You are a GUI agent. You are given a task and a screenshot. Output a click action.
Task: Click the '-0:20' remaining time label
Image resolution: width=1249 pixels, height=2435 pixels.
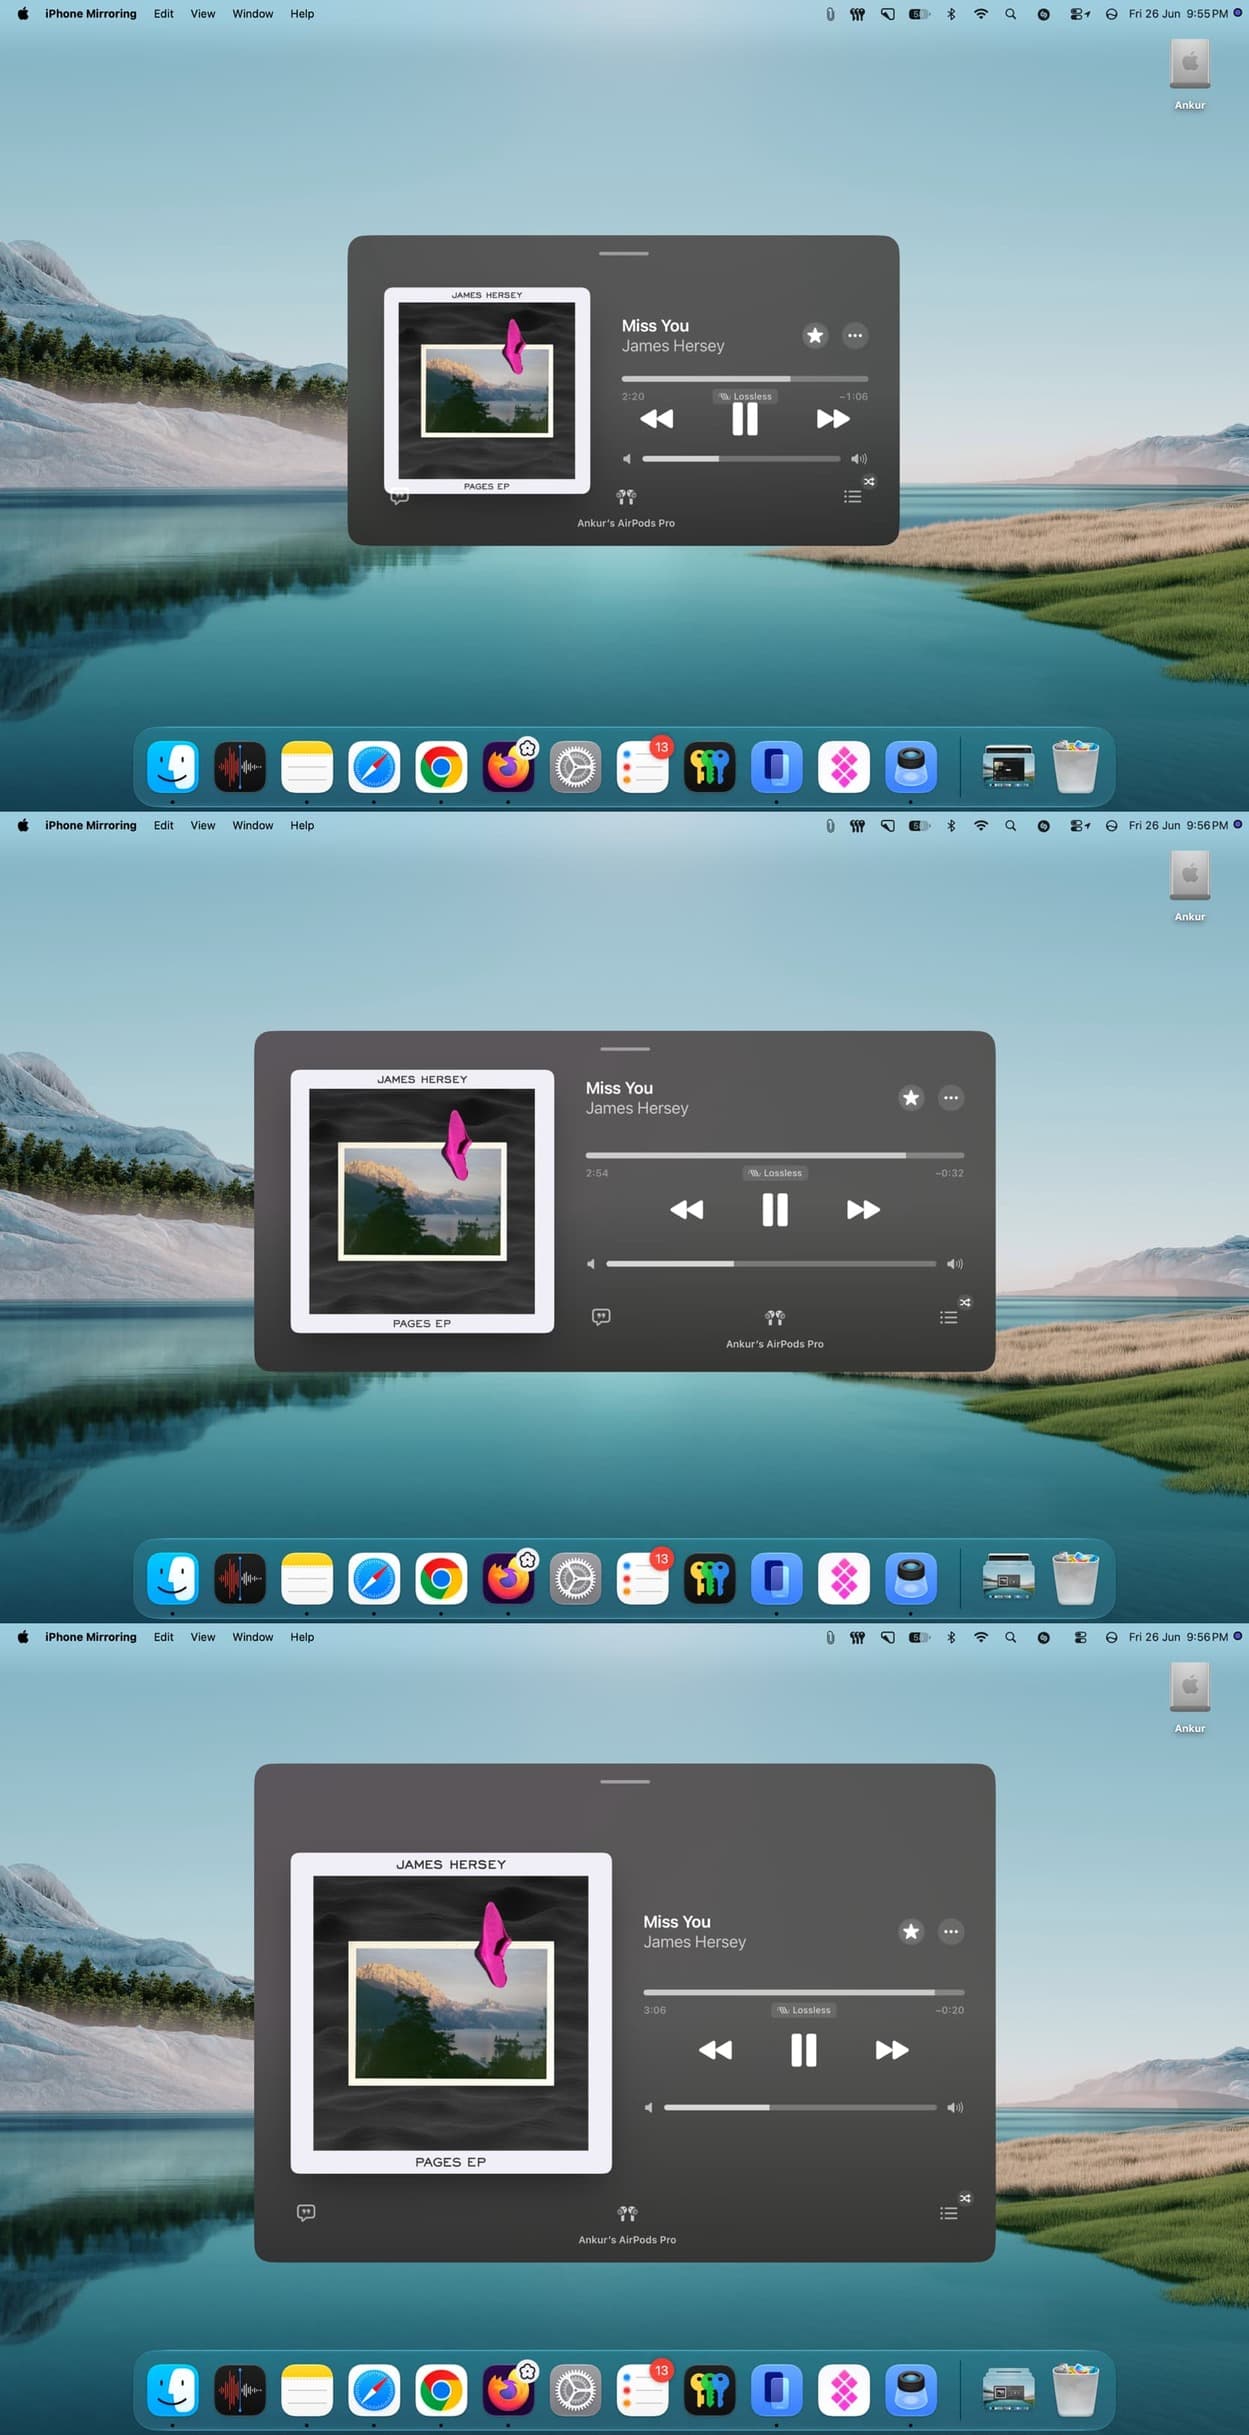(x=950, y=2010)
